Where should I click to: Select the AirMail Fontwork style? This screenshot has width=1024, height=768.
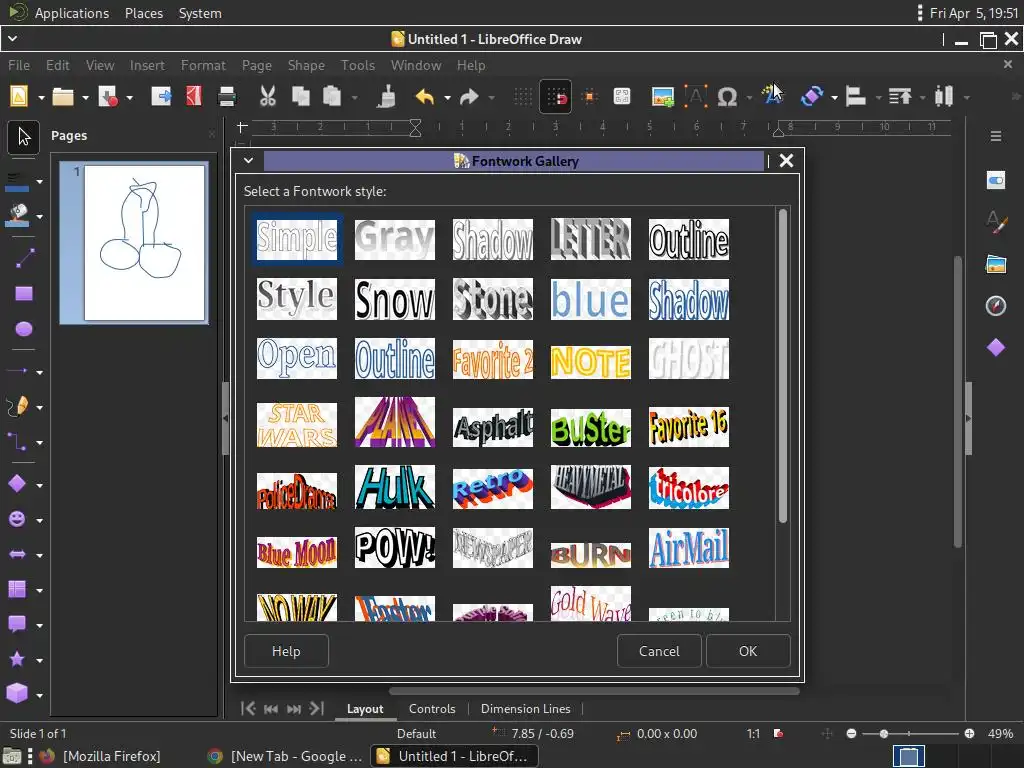688,547
